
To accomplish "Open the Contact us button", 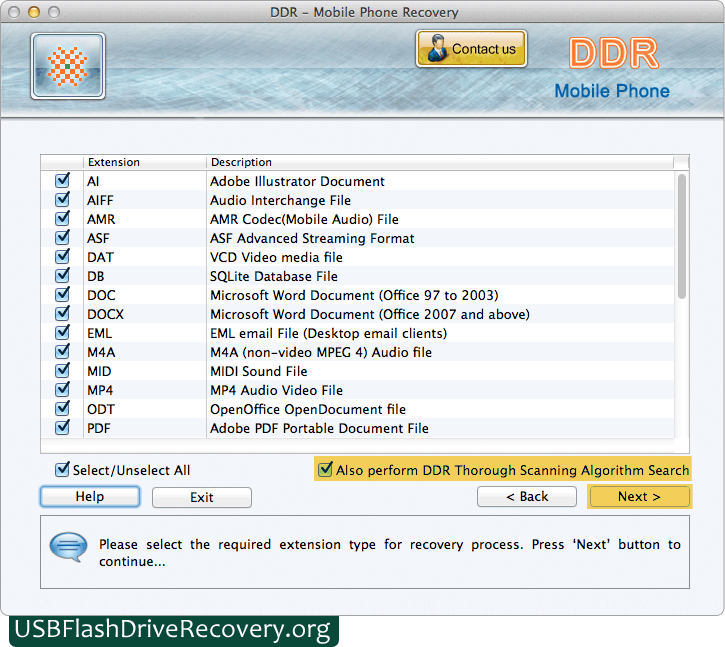I will pyautogui.click(x=471, y=49).
